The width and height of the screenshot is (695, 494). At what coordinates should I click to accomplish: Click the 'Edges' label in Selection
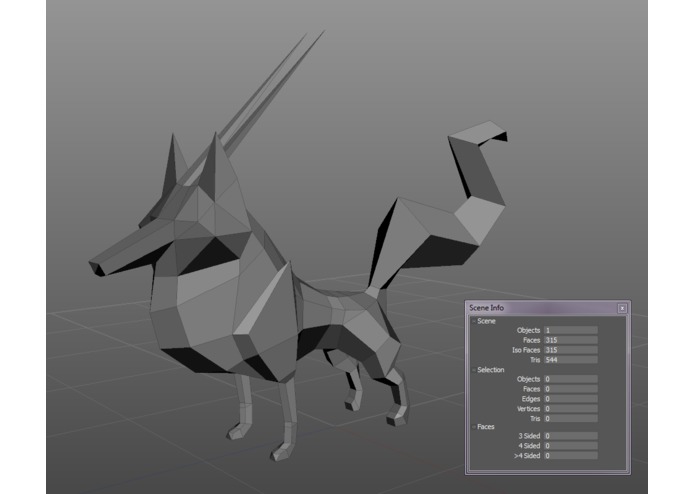[531, 399]
